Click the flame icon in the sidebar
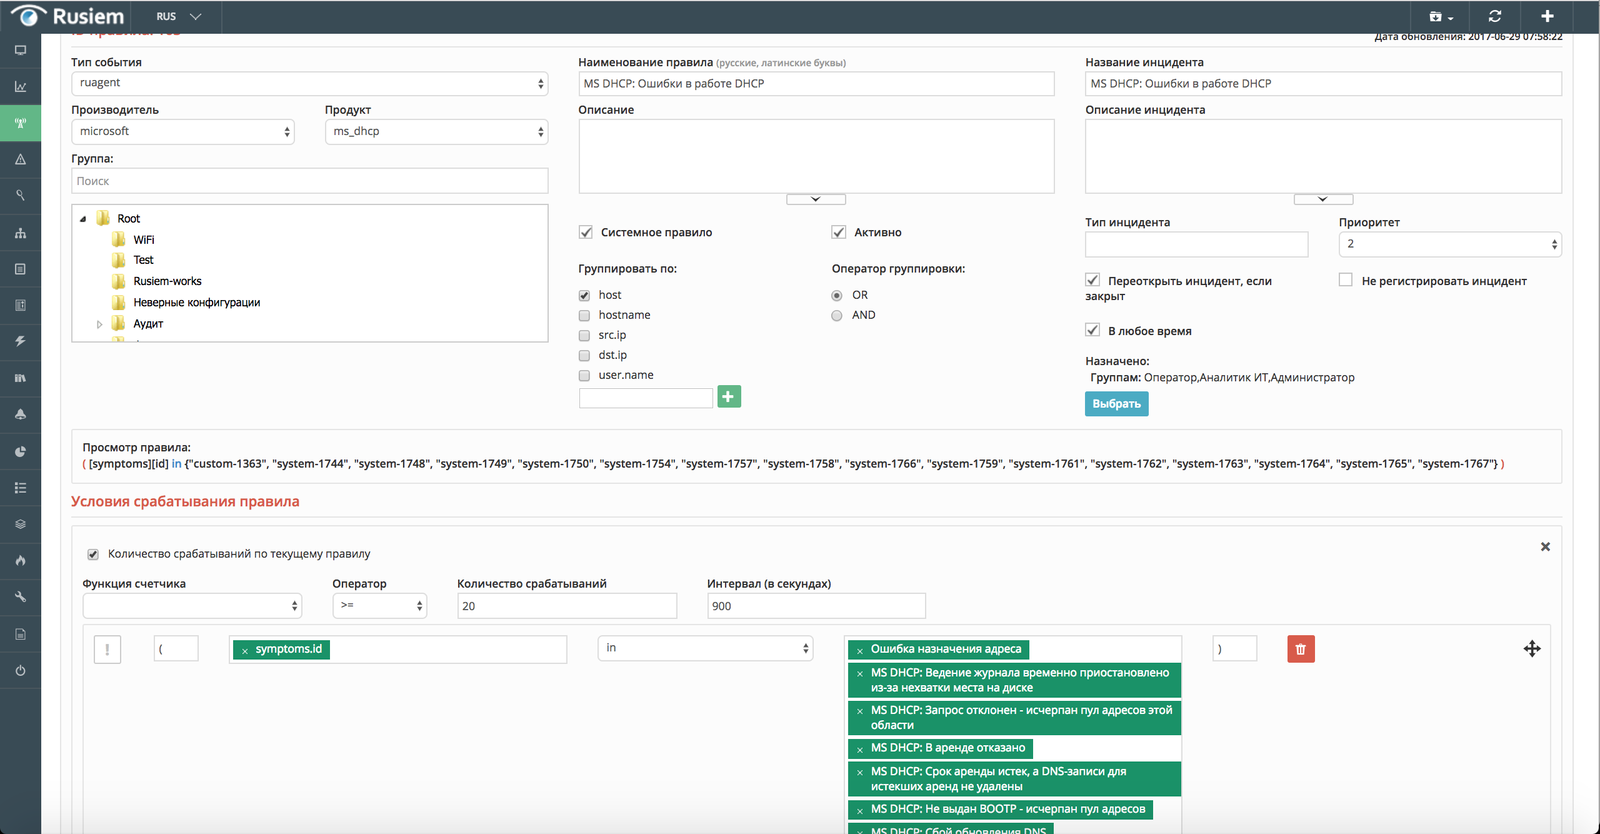1600x834 pixels. (x=20, y=560)
